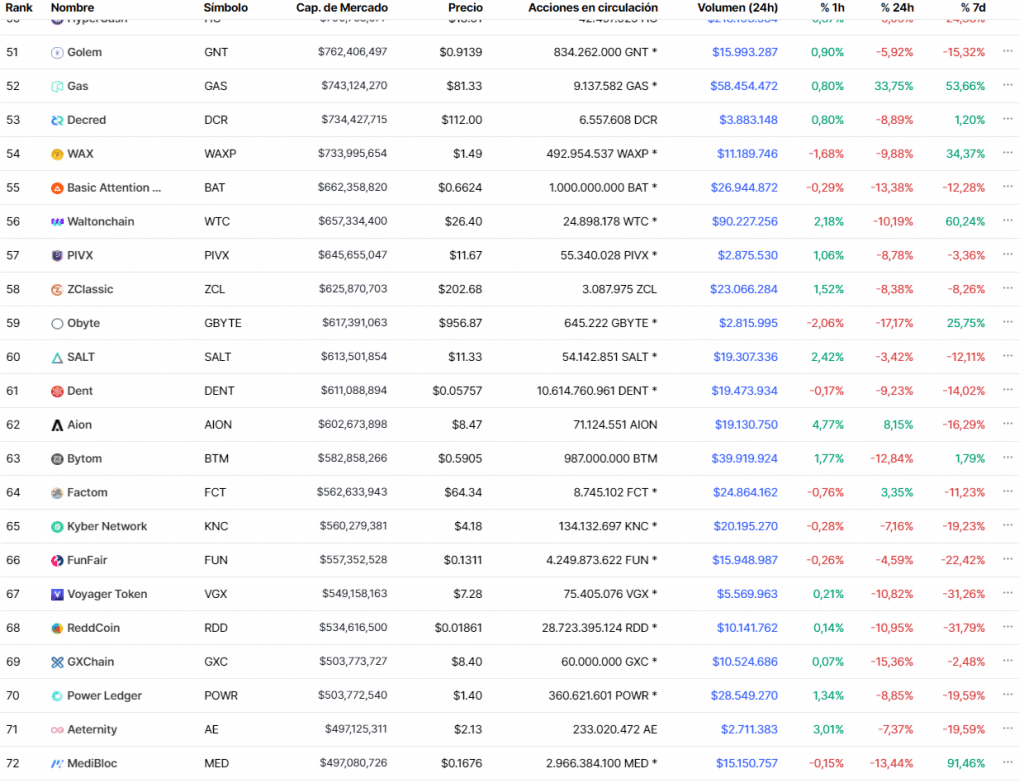
Task: Open the three-dot menu for MediBloc row
Action: 1008,762
